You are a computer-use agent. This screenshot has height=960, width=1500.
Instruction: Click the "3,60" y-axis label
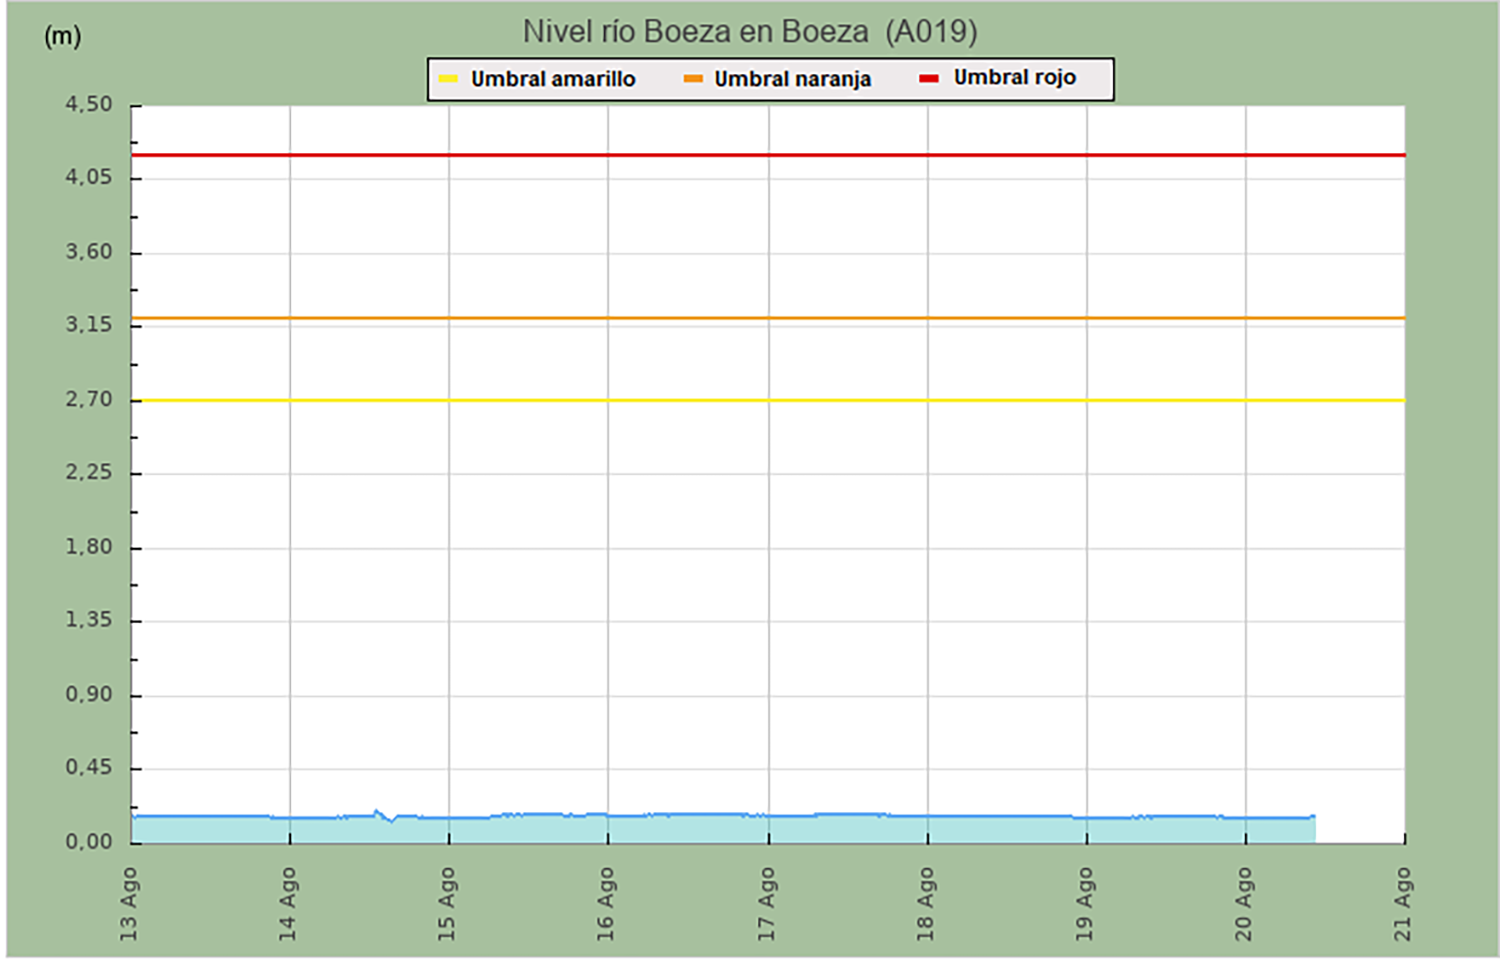(89, 252)
